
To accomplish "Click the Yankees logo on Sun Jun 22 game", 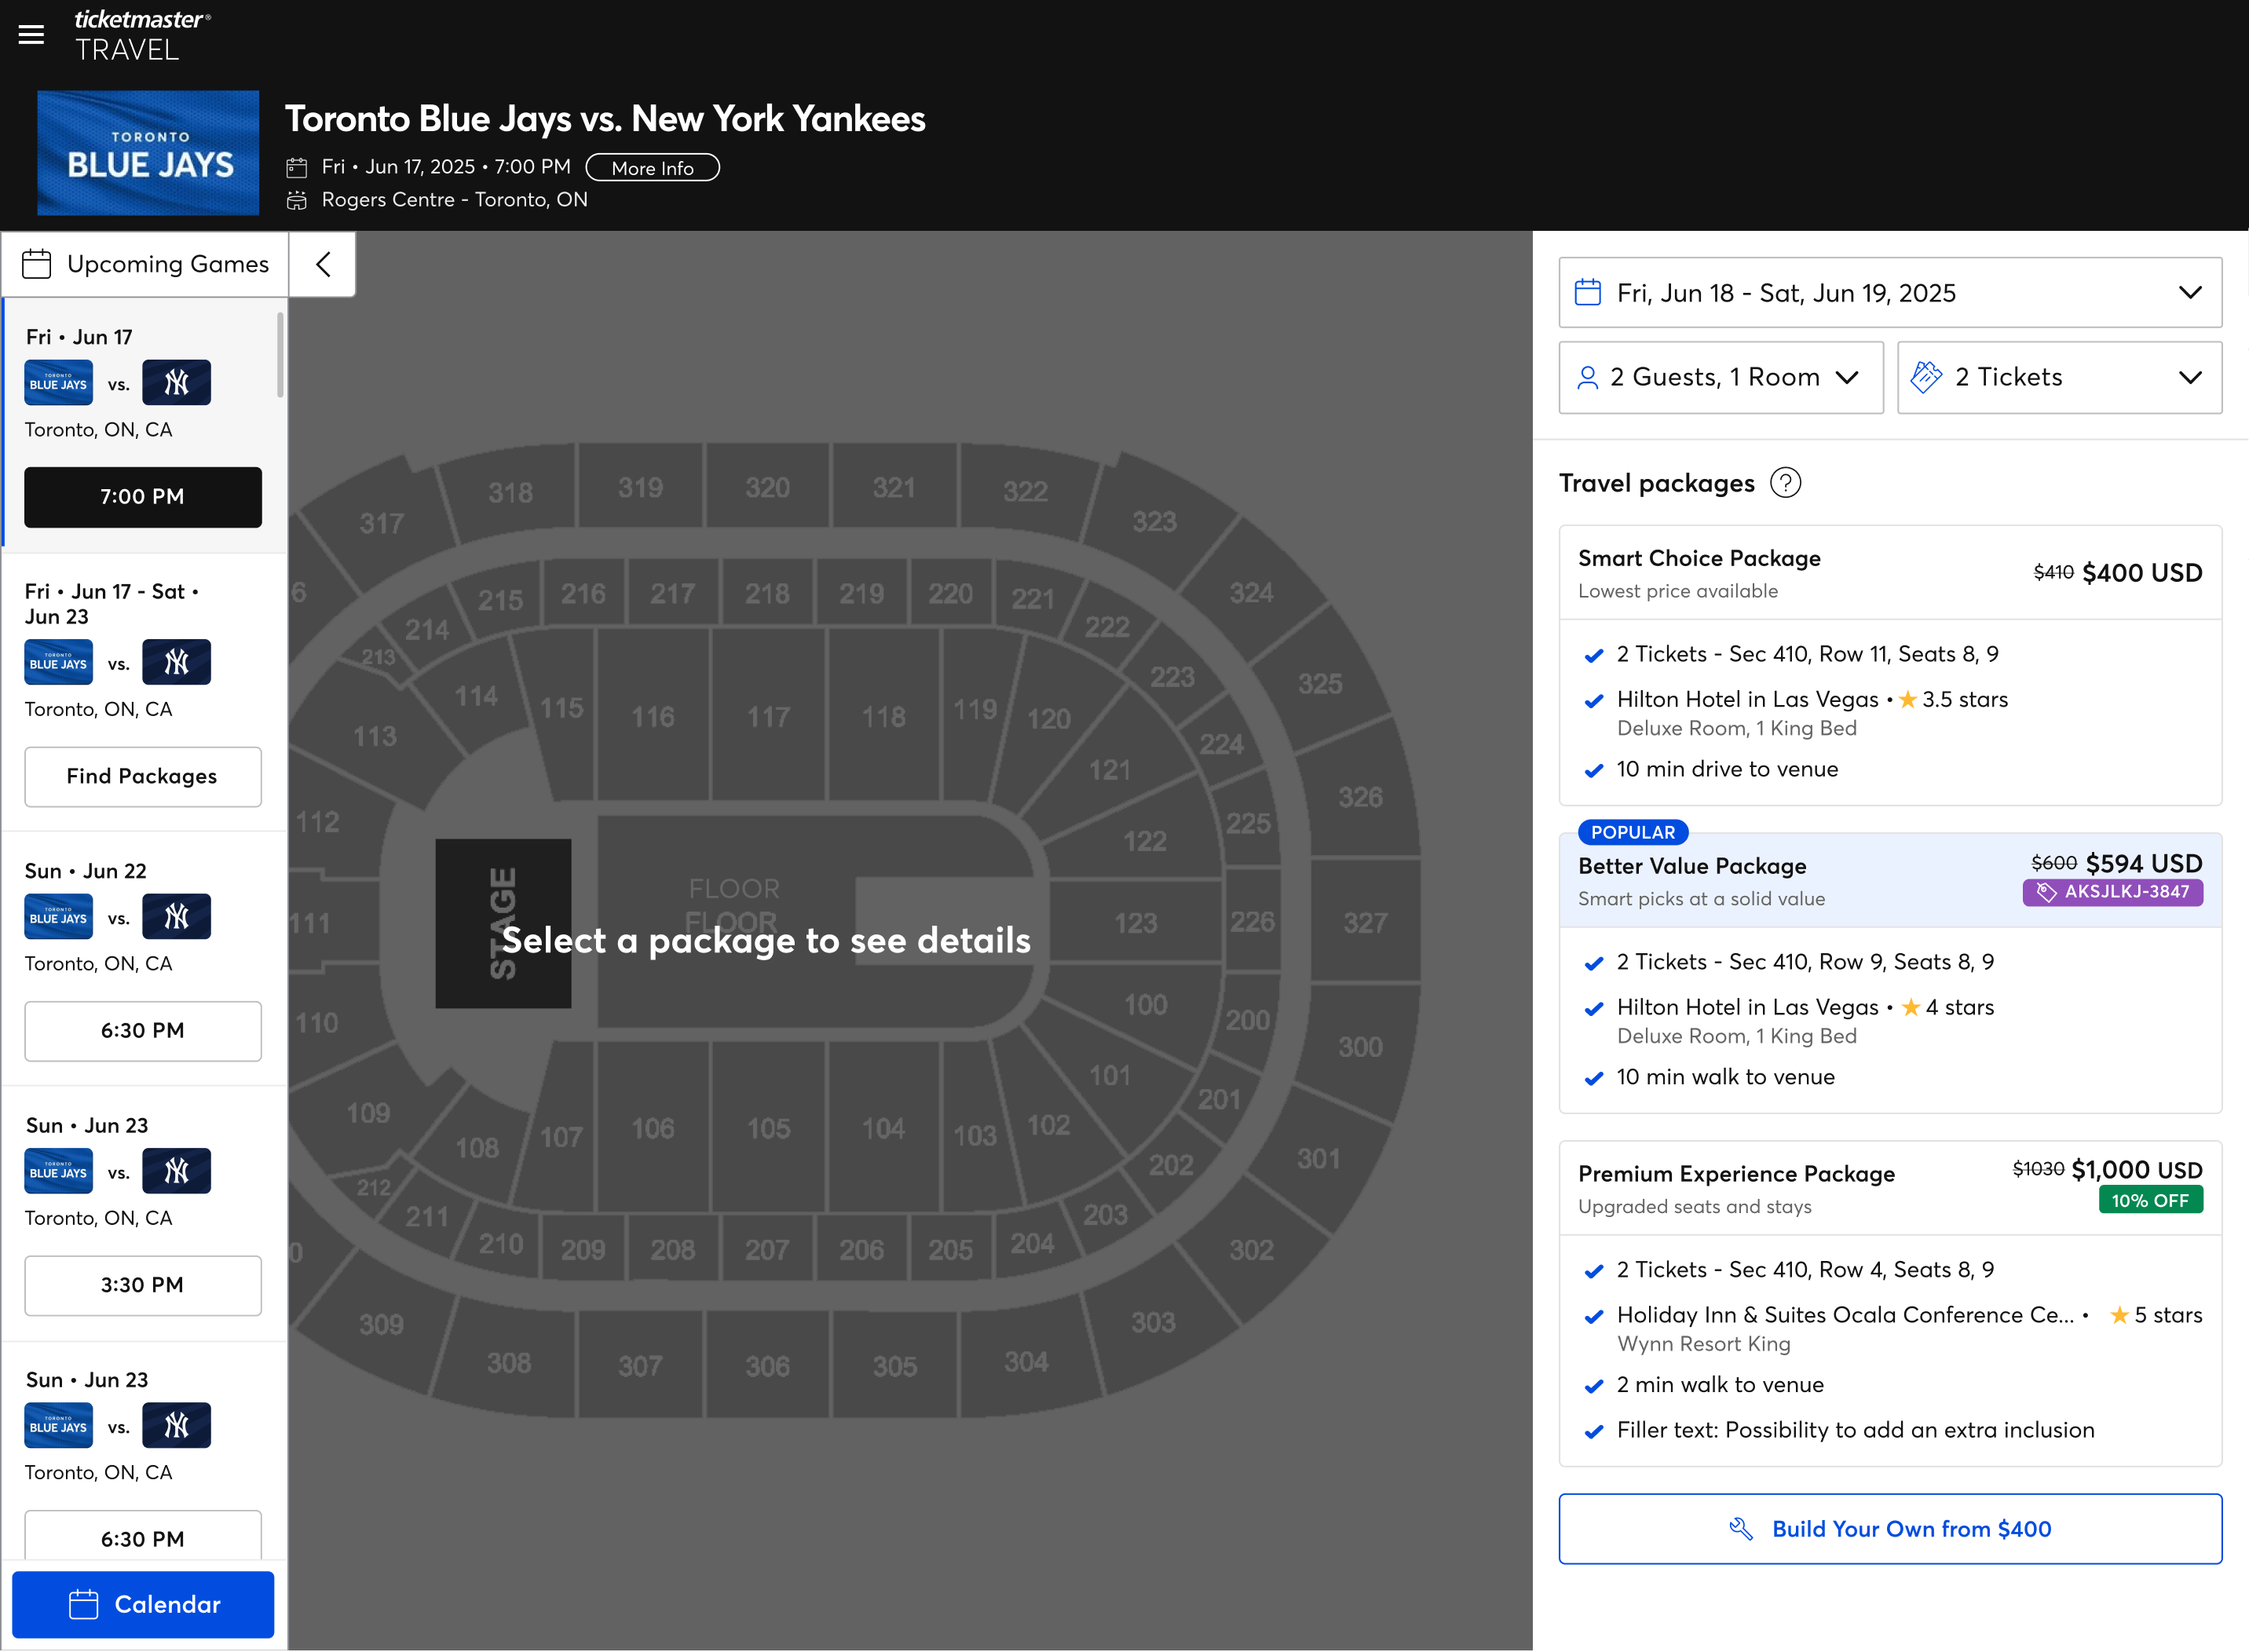I will (177, 917).
